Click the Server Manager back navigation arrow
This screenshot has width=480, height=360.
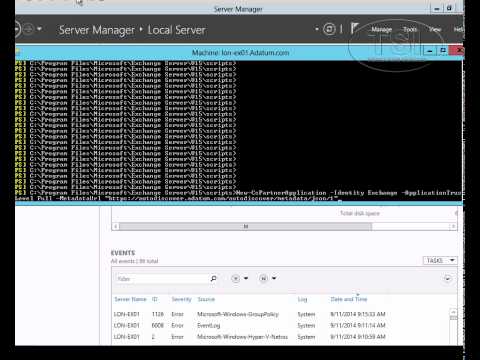point(17,29)
